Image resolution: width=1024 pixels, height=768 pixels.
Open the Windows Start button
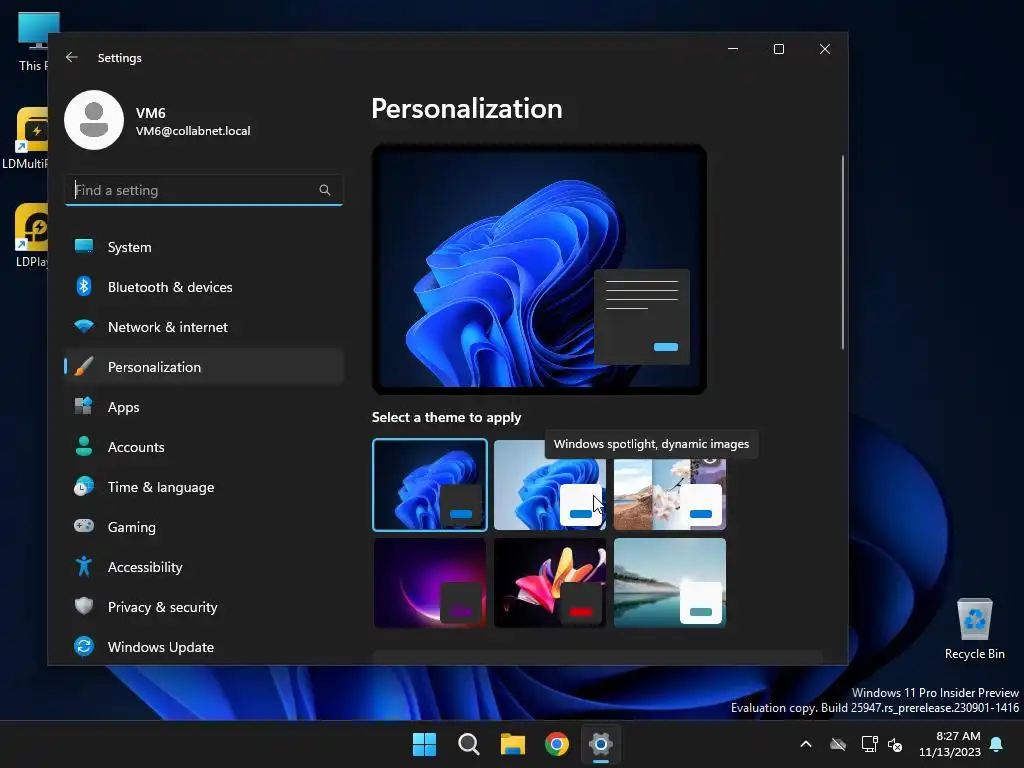[x=424, y=744]
